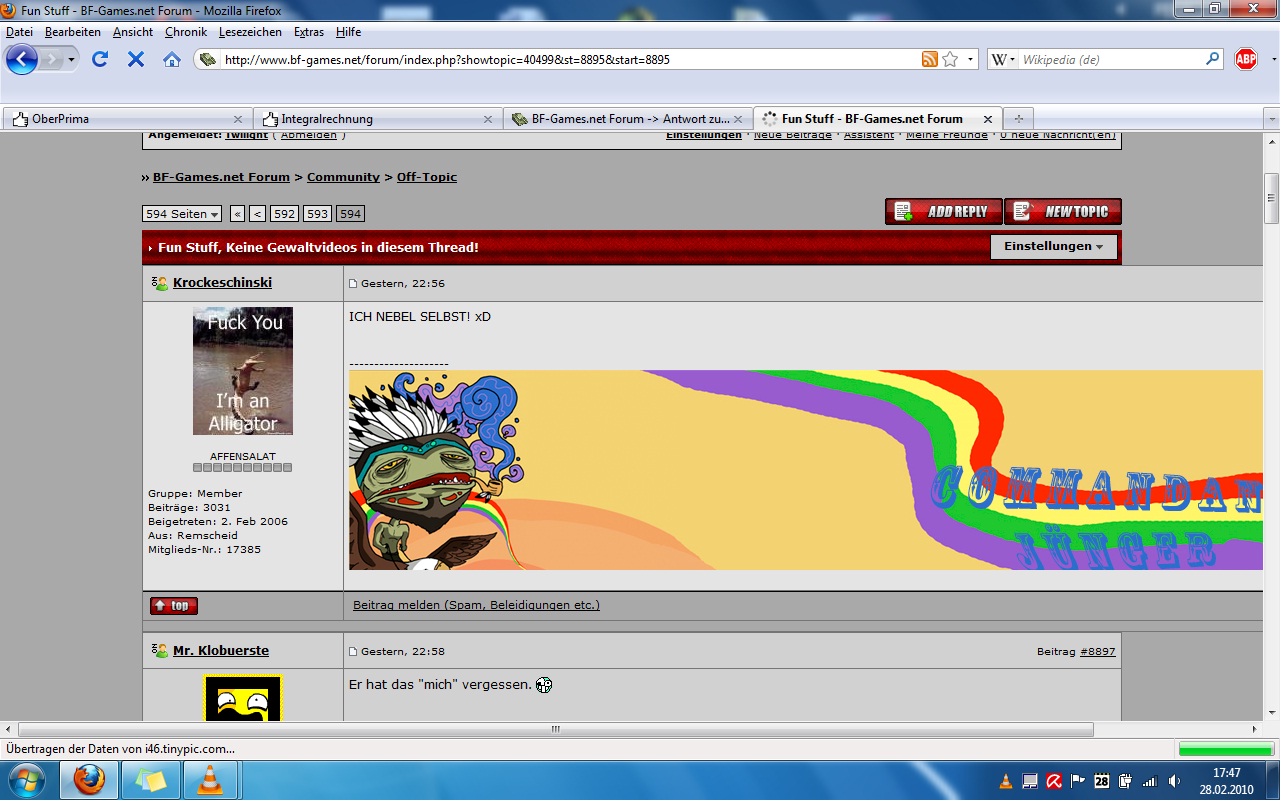Screen dimensions: 1281x801
Task: Click the power plug tray icon
Action: pyautogui.click(x=1126, y=781)
